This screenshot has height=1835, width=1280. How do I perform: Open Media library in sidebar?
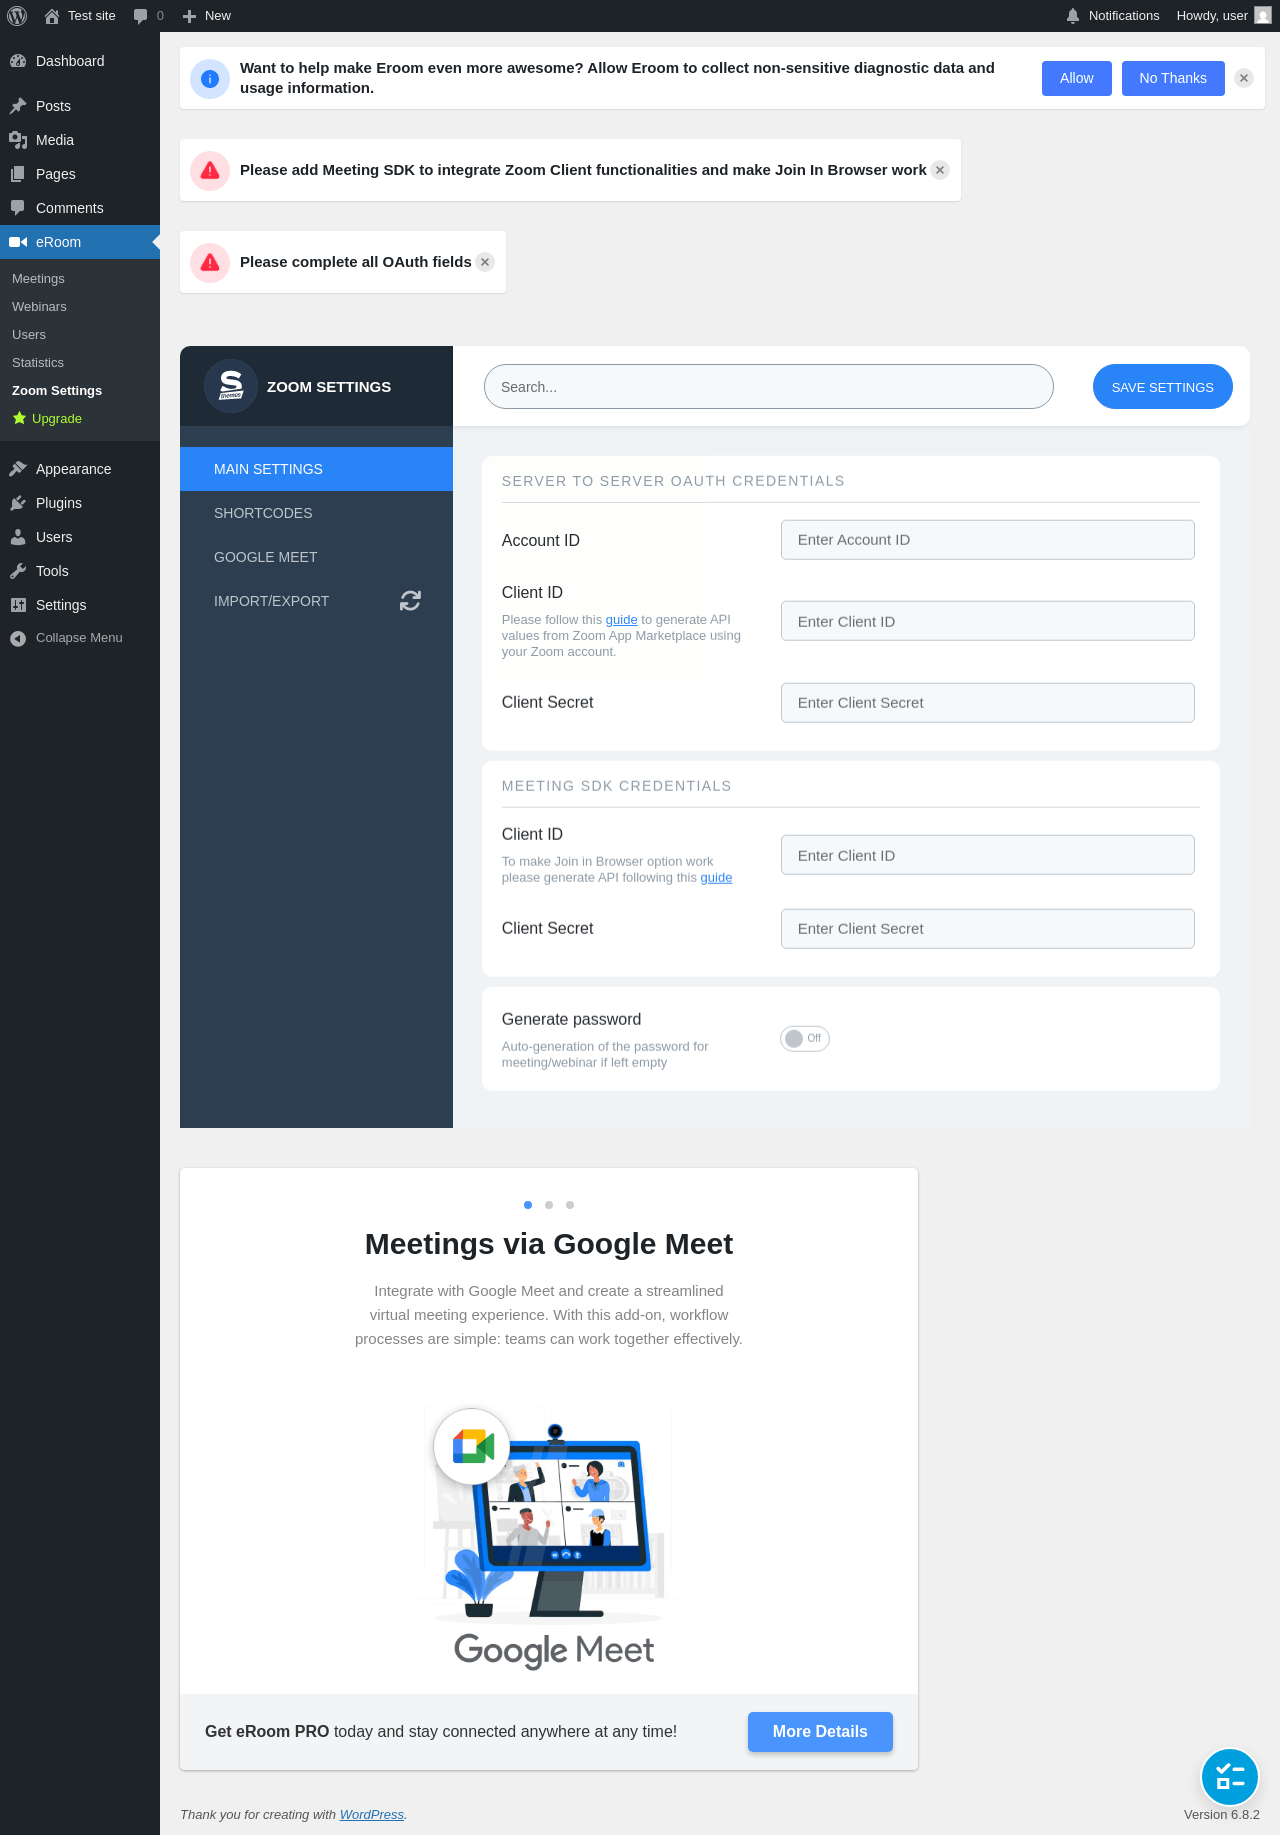[80, 140]
